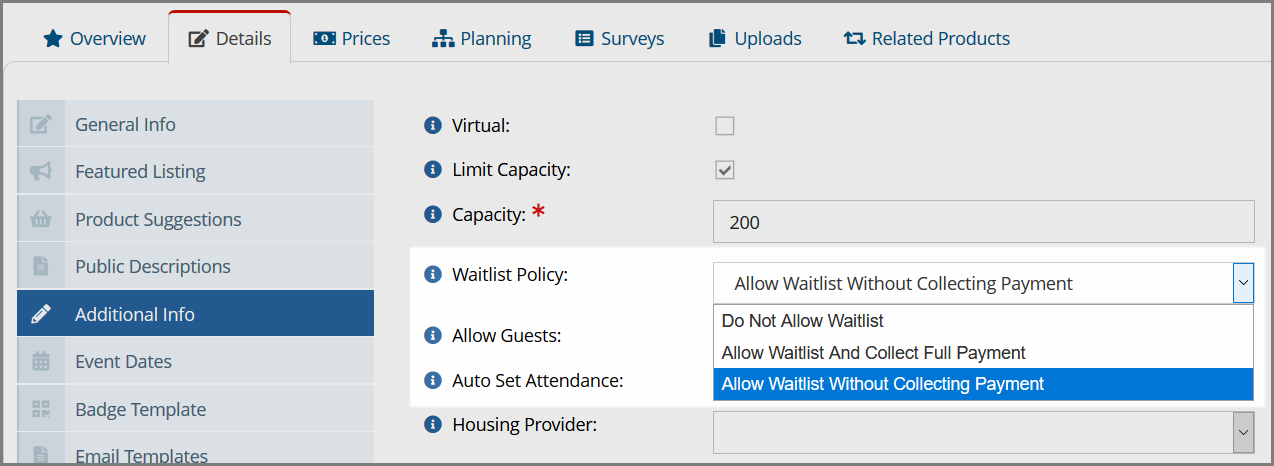The image size is (1274, 466).
Task: Open the Planning tab
Action: coord(481,38)
